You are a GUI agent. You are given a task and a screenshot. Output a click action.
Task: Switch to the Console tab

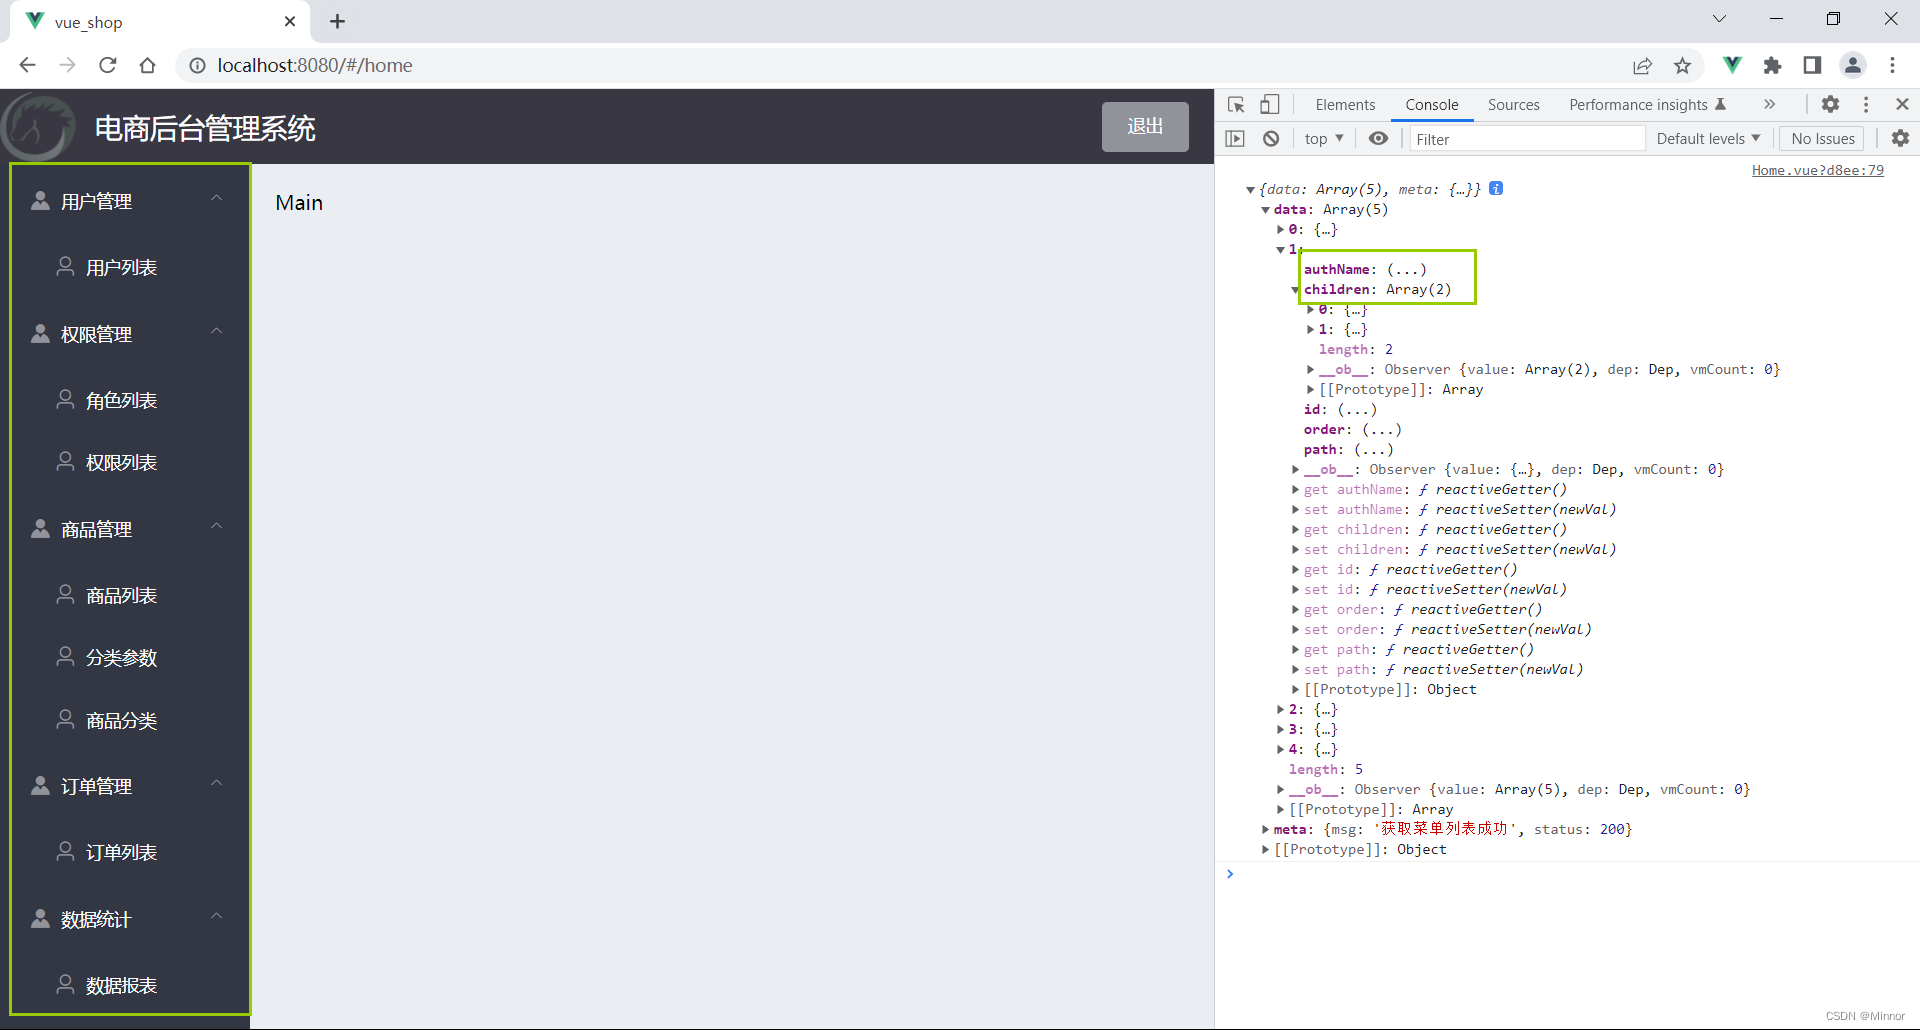(x=1431, y=104)
